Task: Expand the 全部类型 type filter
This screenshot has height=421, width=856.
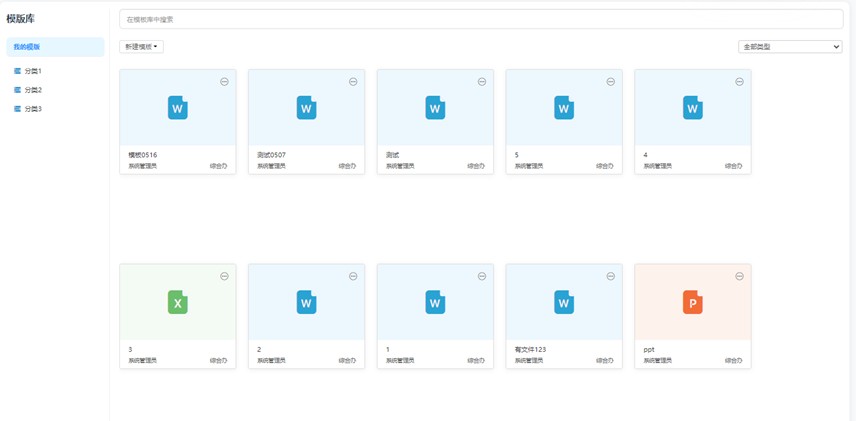Action: coord(789,47)
